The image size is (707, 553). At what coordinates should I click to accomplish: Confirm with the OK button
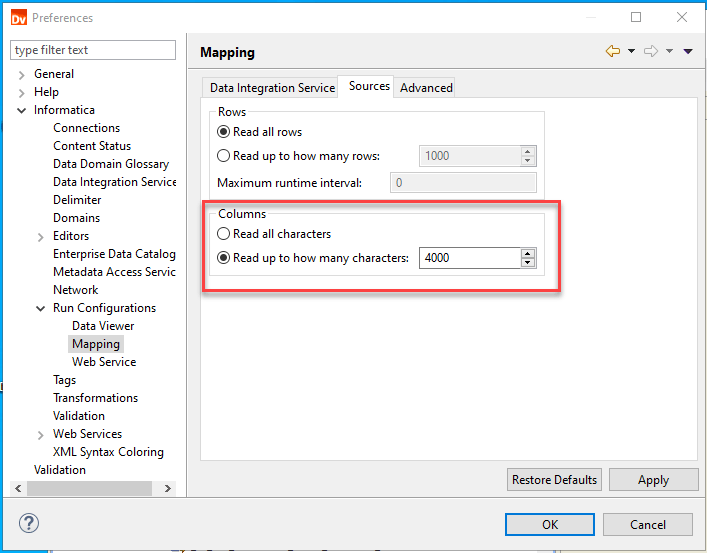[550, 525]
